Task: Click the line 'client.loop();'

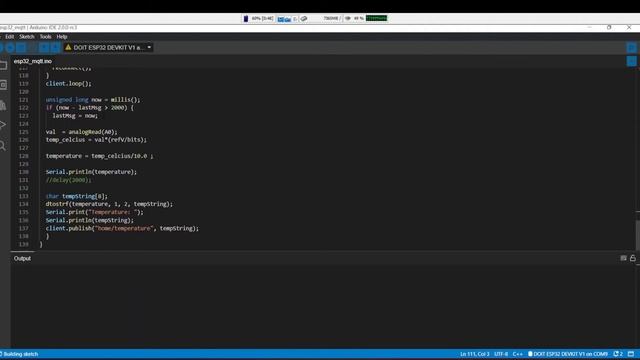Action: 69,84
